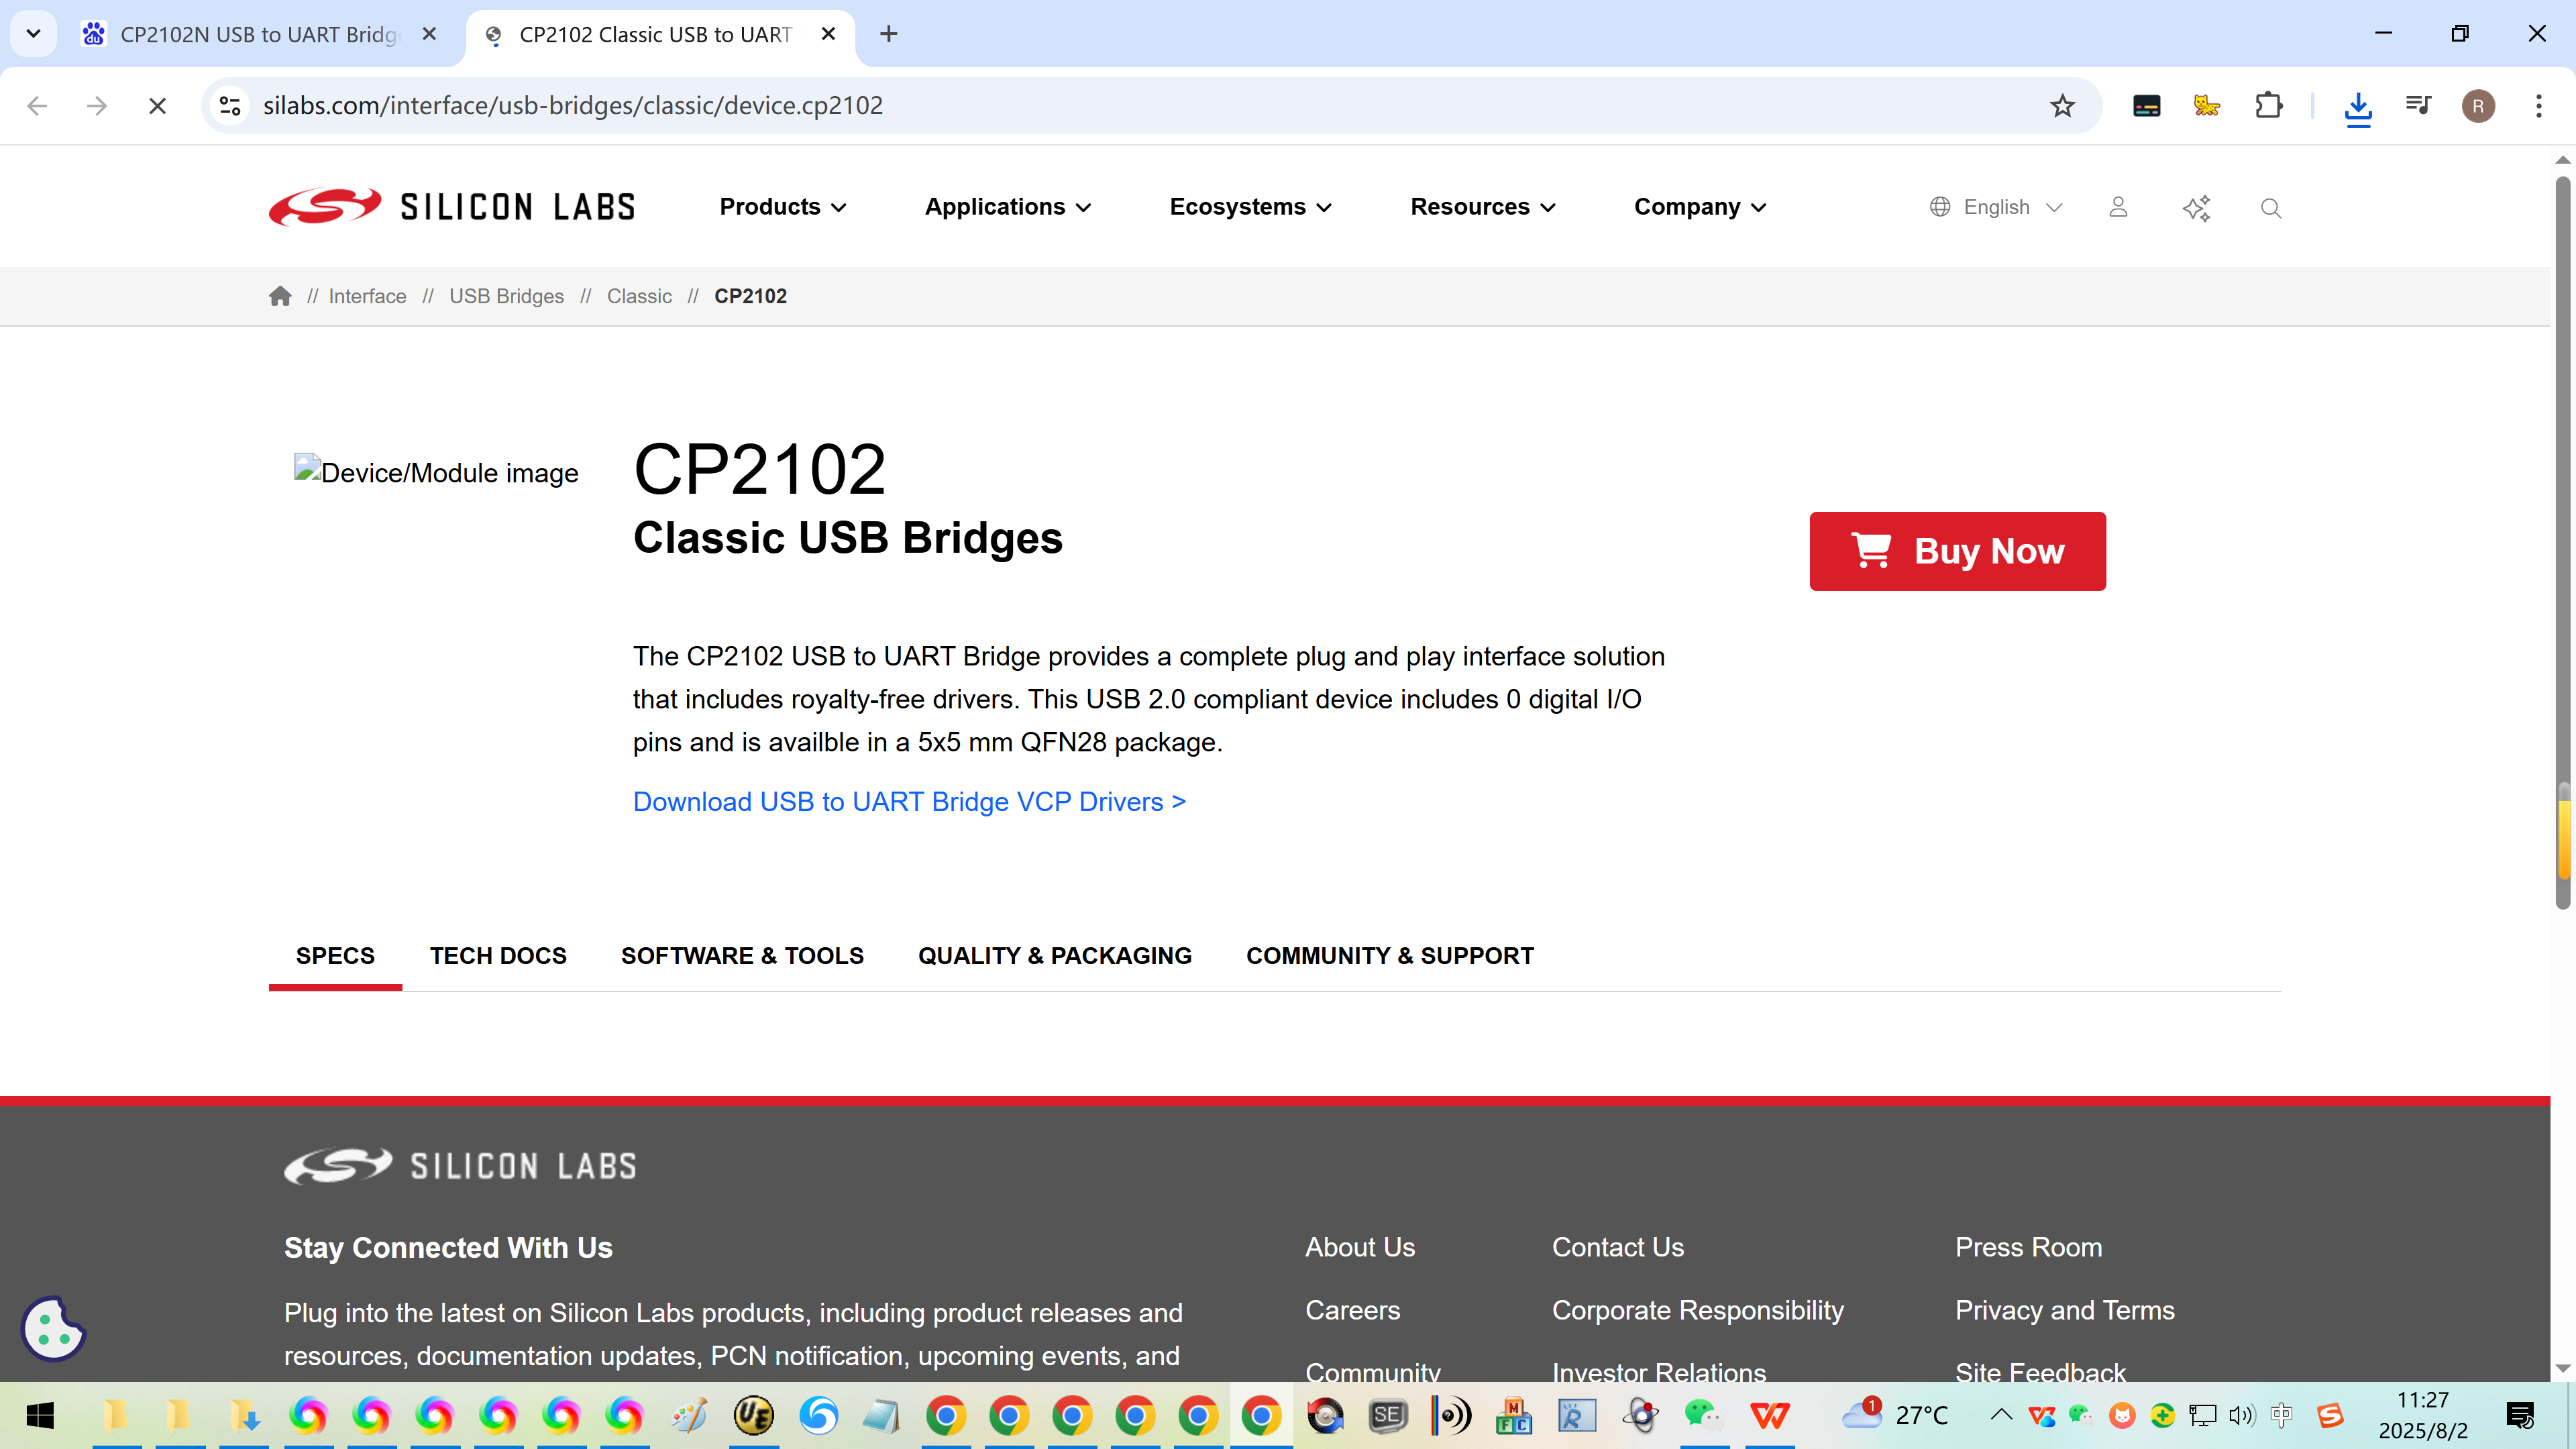Select the SPECS tab
This screenshot has width=2576, height=1449.
[335, 956]
